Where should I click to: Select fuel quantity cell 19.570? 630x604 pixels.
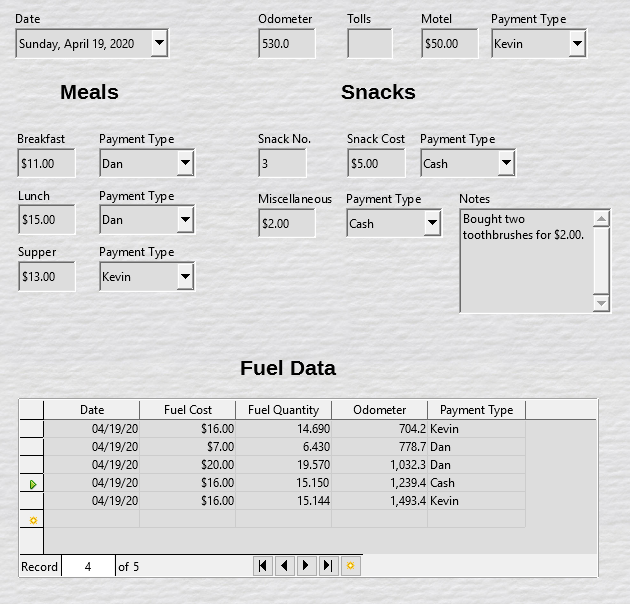[x=284, y=465]
